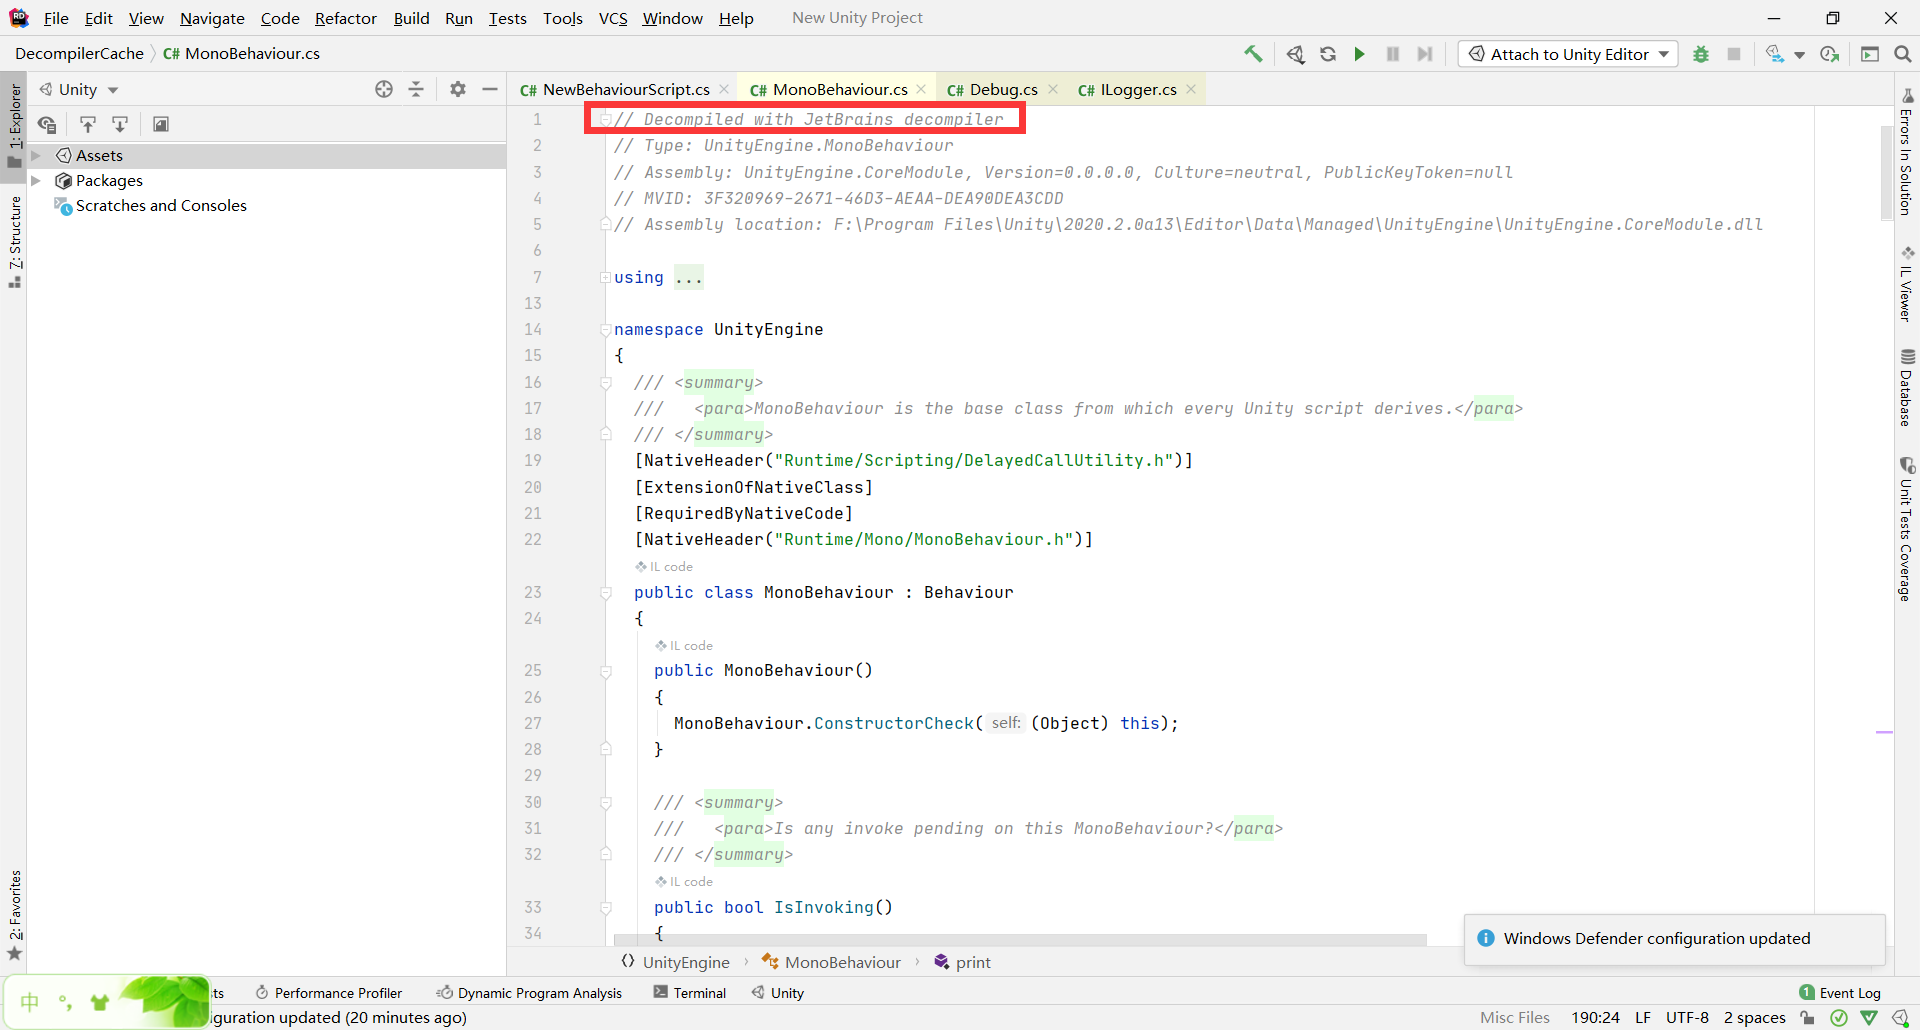The image size is (1920, 1030).
Task: Open the Unity tool window at bottom
Action: pyautogui.click(x=778, y=993)
